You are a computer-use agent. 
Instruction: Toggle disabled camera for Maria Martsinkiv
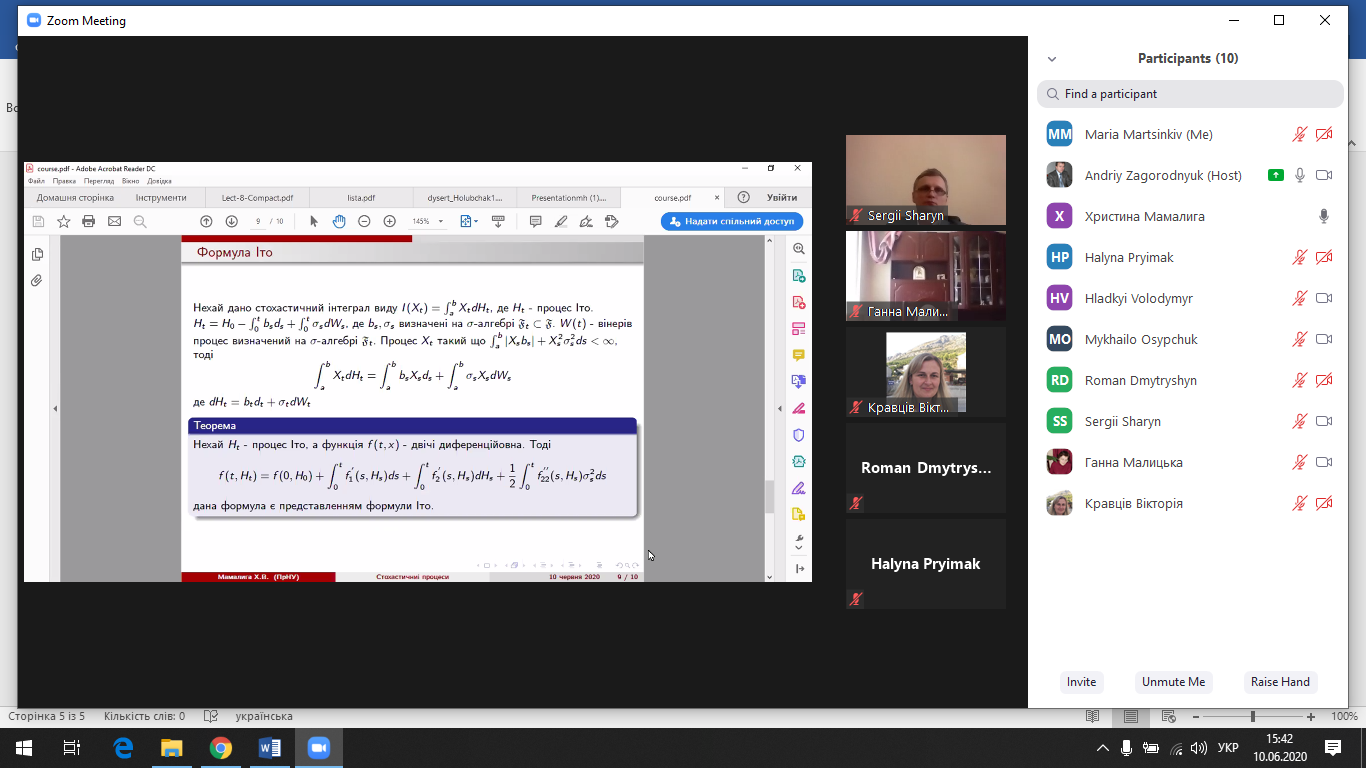point(1324,134)
